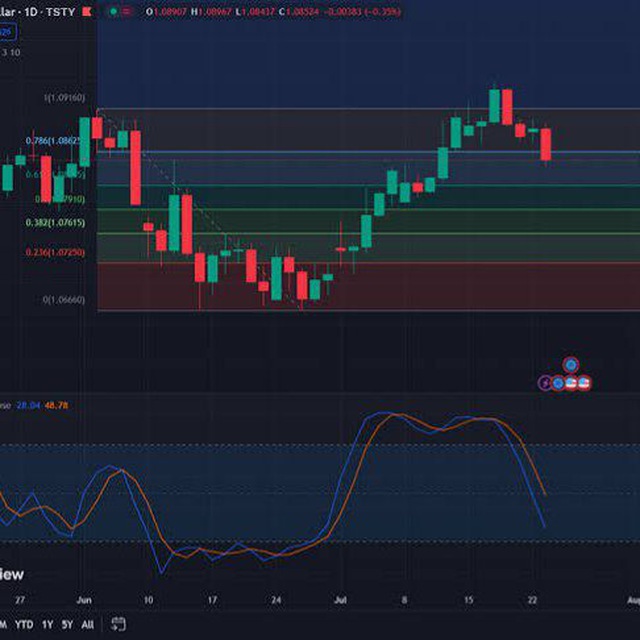Click the blue boxed price tag top-left
The height and width of the screenshot is (640, 640).
(x=8, y=32)
